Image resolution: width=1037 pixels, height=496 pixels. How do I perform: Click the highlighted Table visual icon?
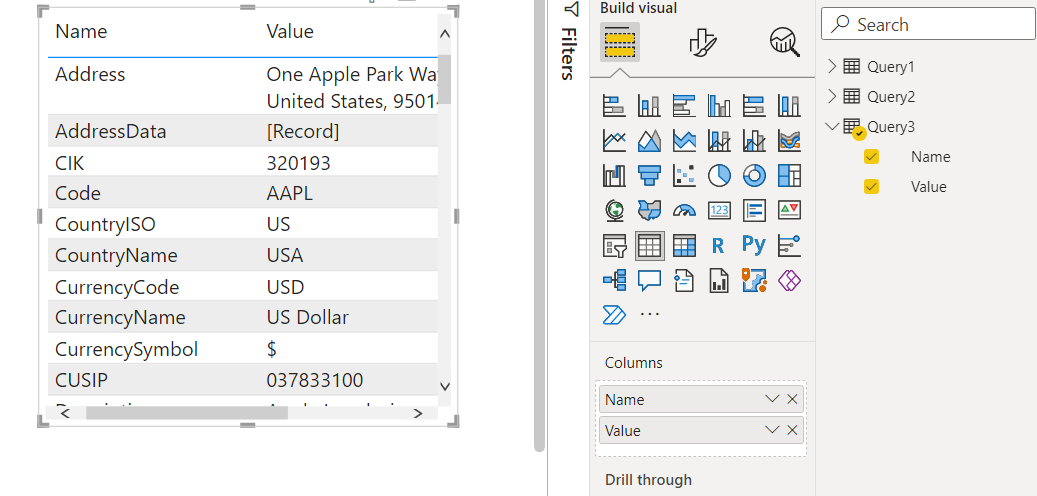(x=649, y=245)
